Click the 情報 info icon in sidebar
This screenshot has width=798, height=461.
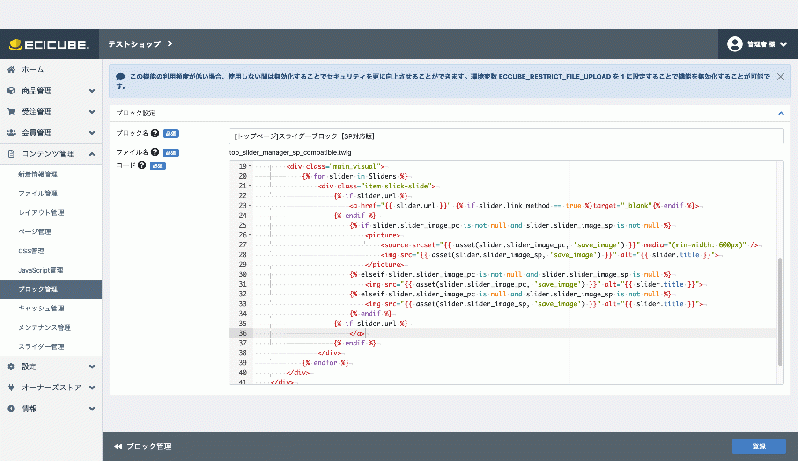11,409
